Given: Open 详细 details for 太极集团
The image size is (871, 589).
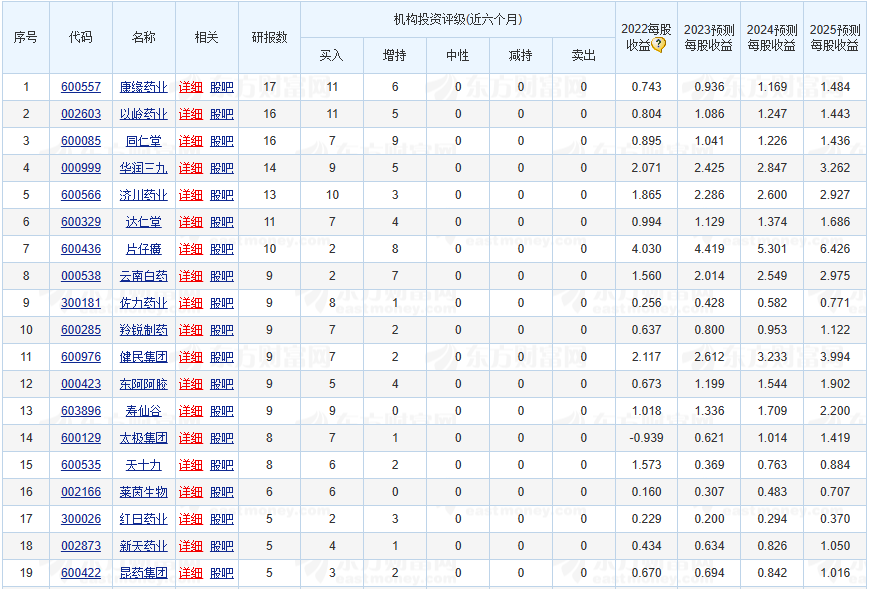Looking at the screenshot, I should point(191,438).
